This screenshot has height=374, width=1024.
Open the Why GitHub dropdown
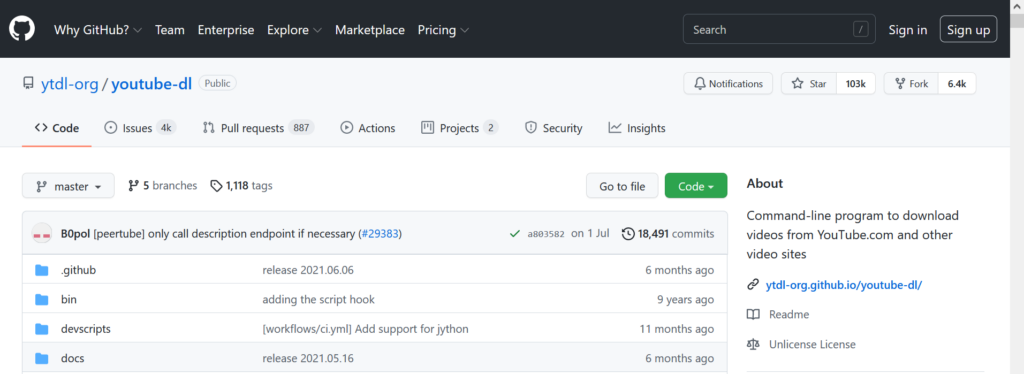98,30
